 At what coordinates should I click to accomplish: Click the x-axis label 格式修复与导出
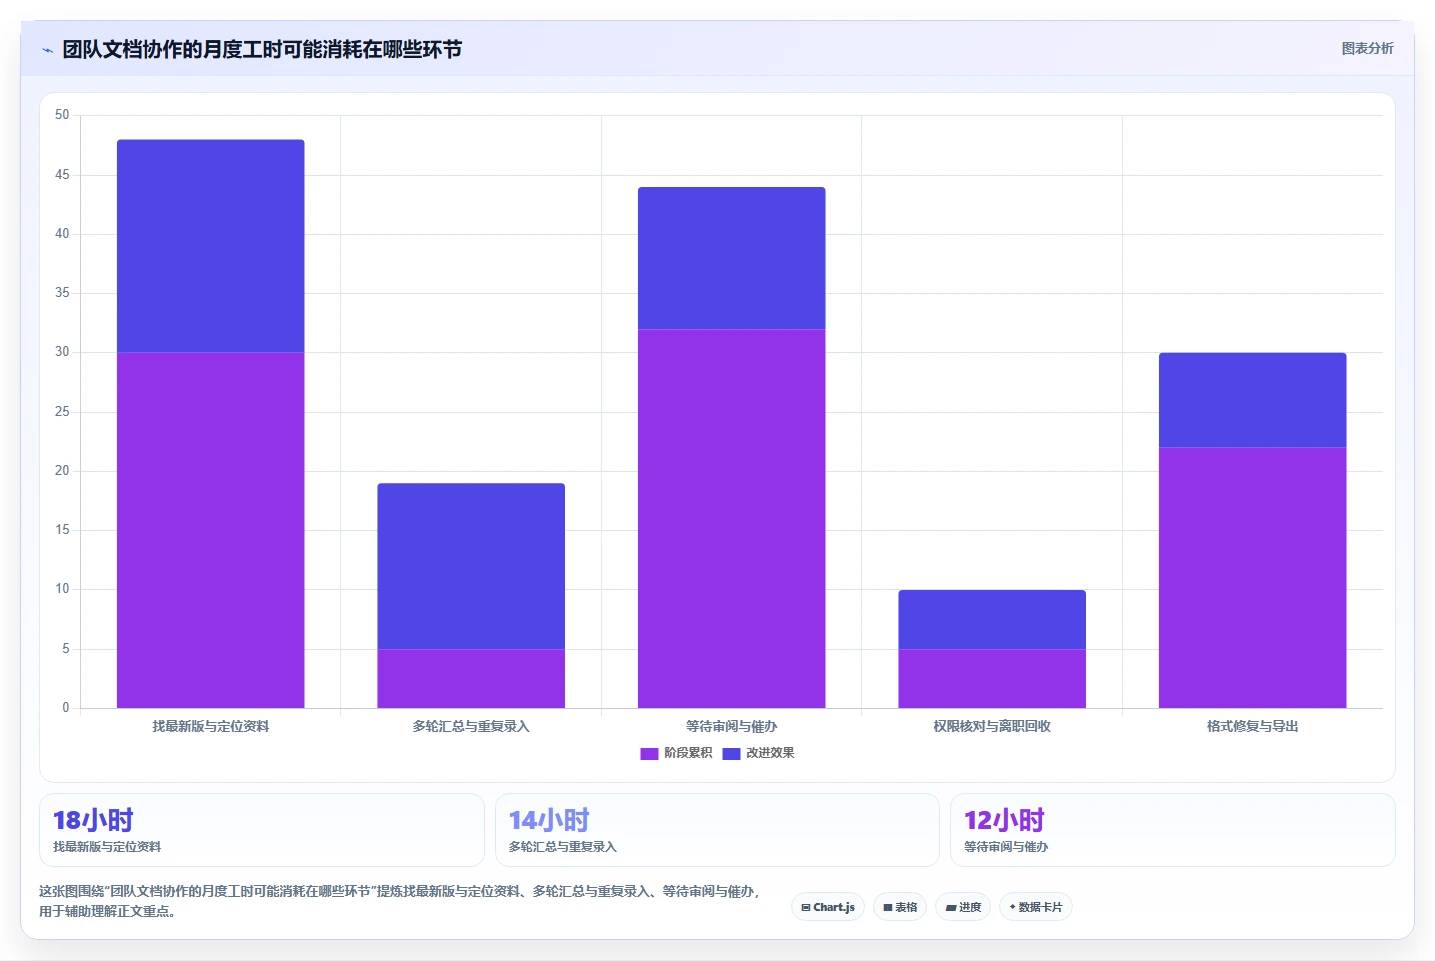[x=1252, y=726]
